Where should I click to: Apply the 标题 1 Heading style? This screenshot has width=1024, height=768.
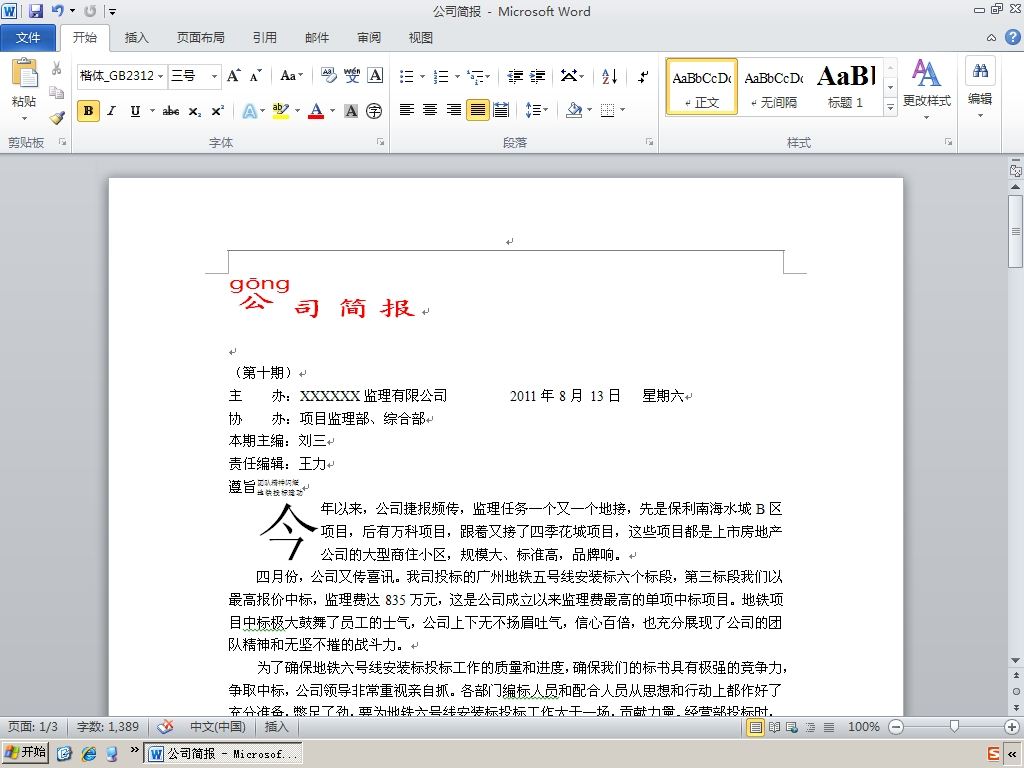[846, 86]
